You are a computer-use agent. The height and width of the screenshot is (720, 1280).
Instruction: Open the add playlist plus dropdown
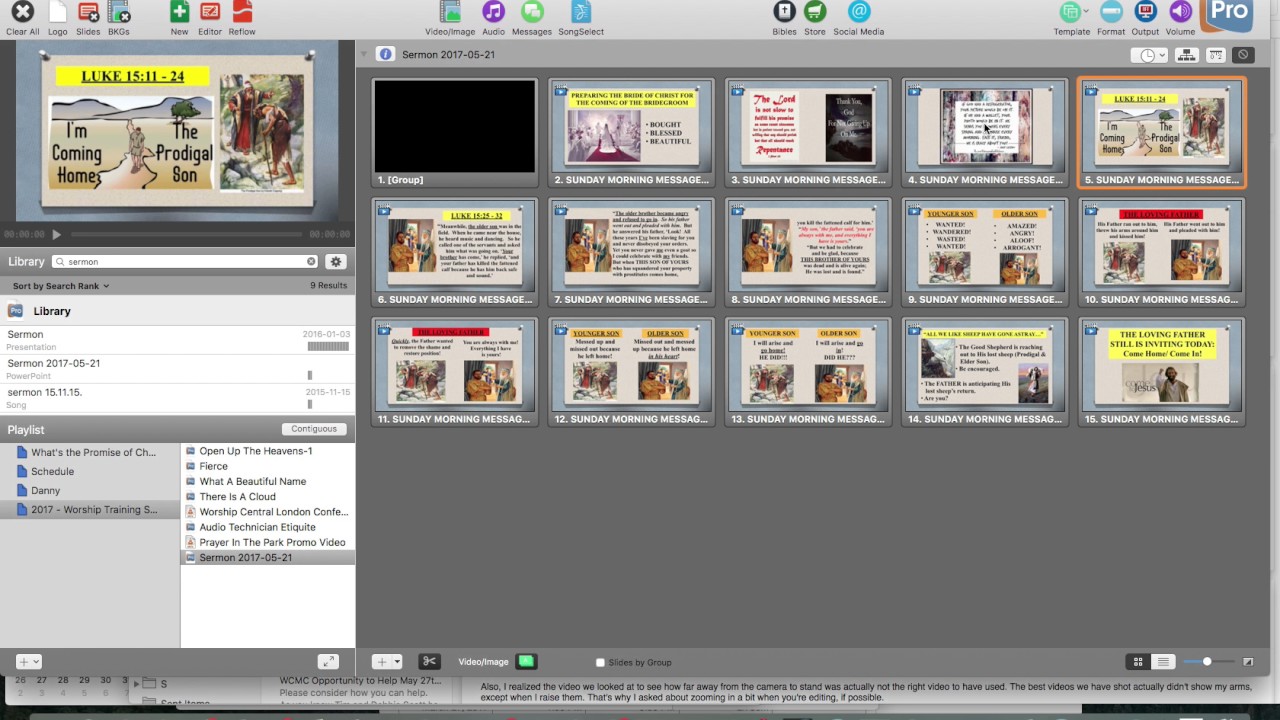pos(29,662)
